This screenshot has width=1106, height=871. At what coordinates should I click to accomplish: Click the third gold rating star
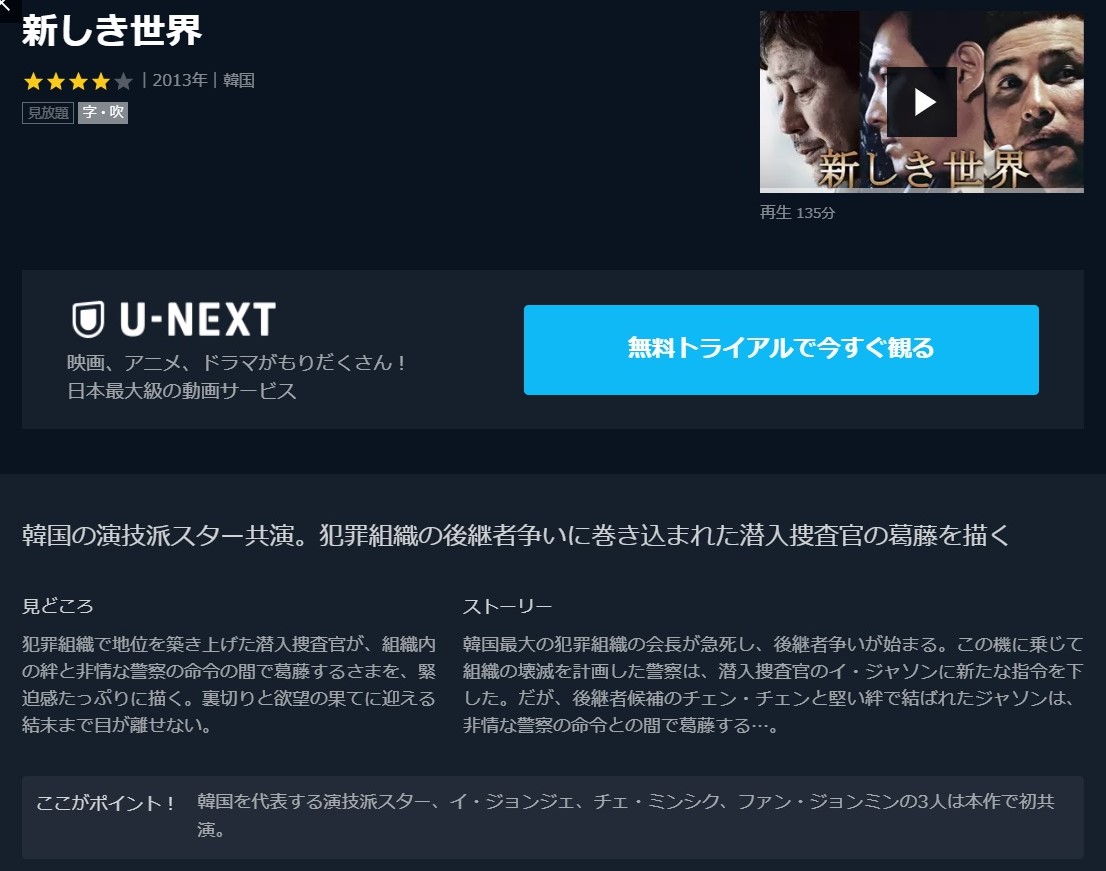click(78, 81)
